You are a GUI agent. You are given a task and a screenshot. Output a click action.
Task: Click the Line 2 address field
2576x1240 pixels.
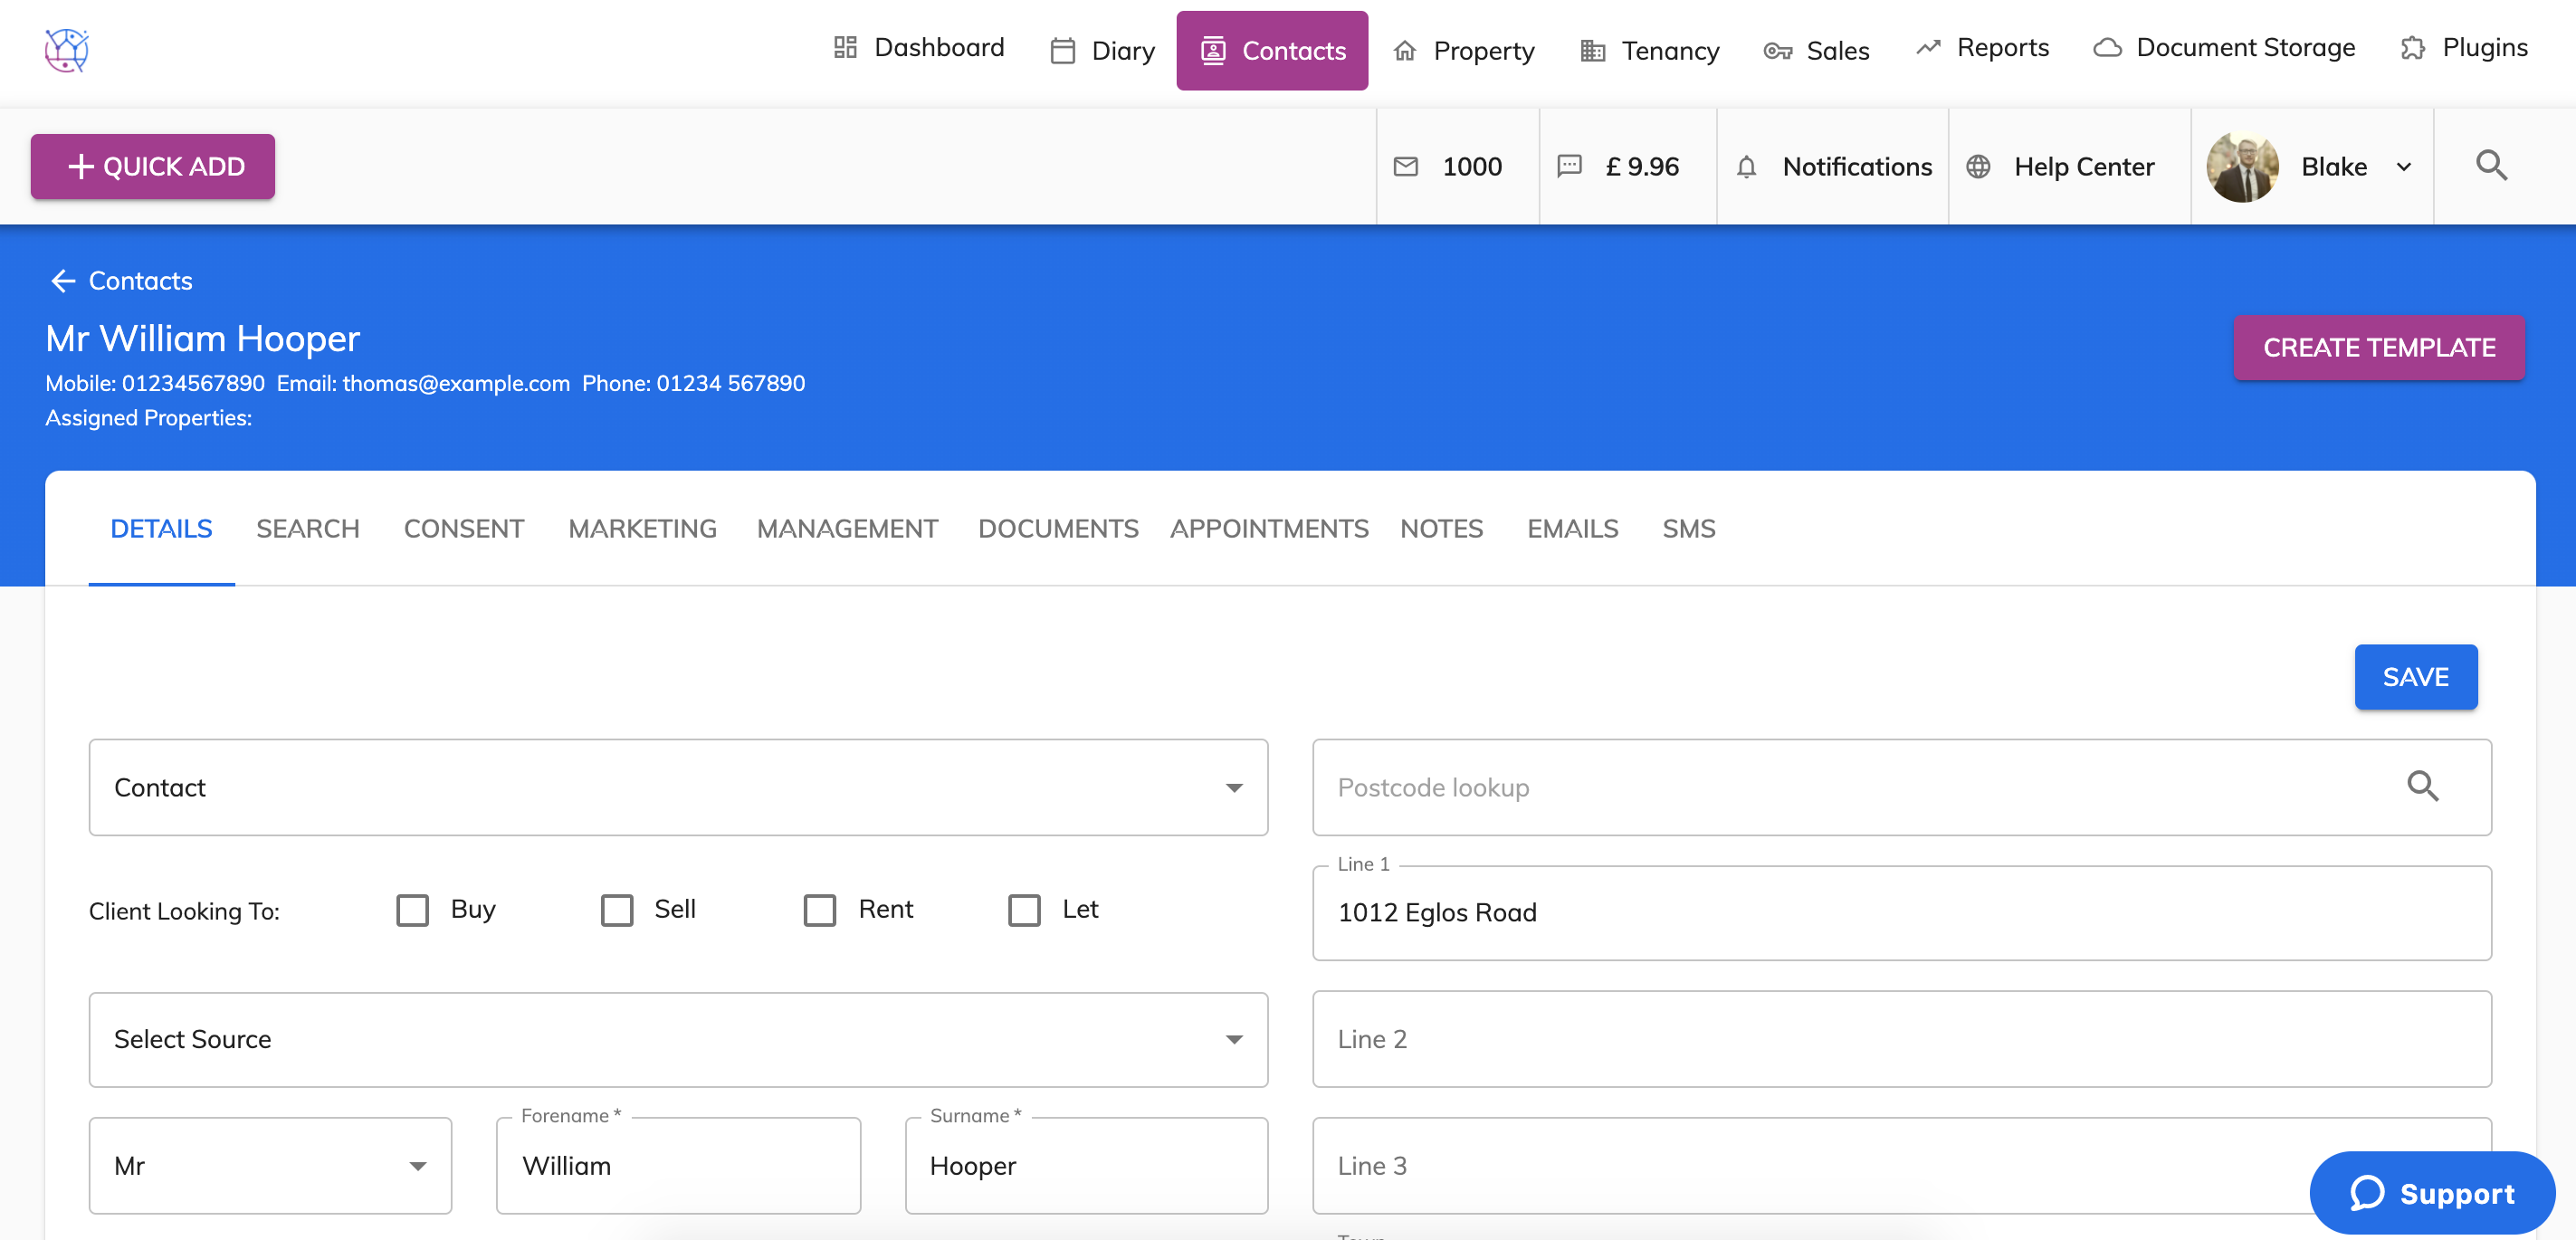1900,1039
